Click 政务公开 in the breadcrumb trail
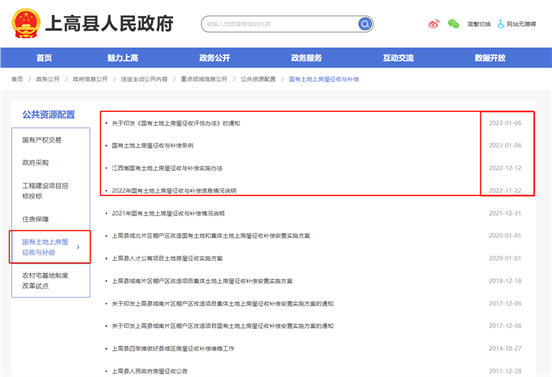The image size is (552, 377). [48, 79]
